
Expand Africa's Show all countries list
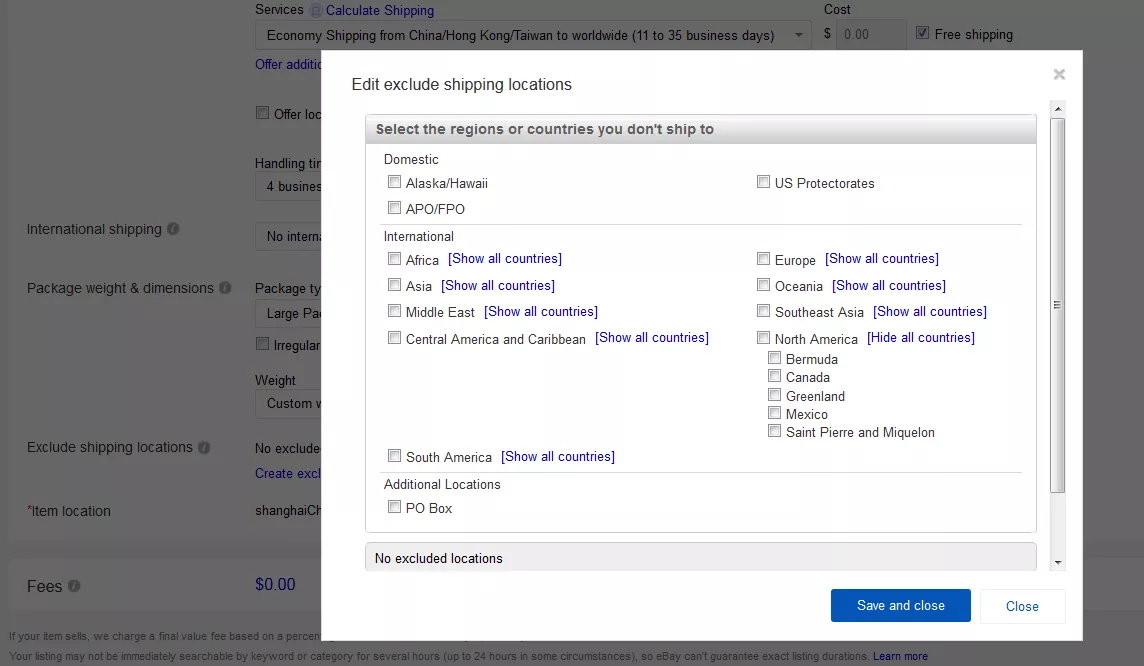504,259
